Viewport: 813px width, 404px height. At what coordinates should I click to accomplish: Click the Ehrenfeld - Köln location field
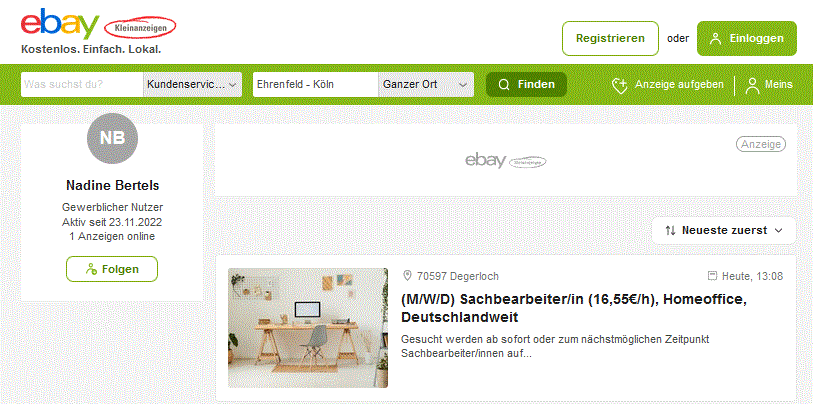[315, 85]
